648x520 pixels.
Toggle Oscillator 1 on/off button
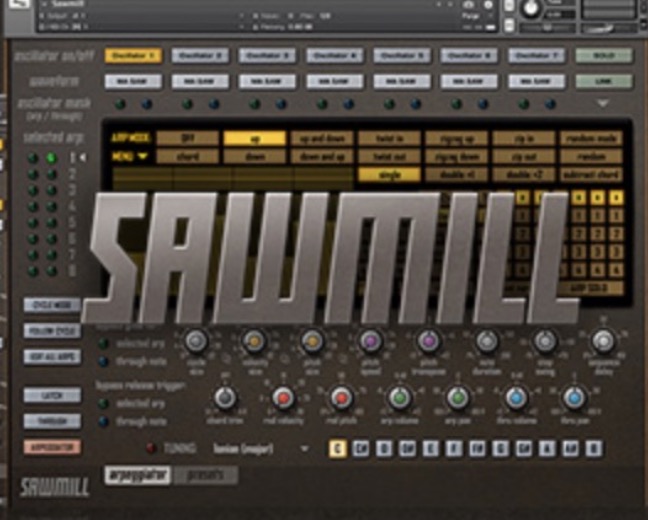133,55
